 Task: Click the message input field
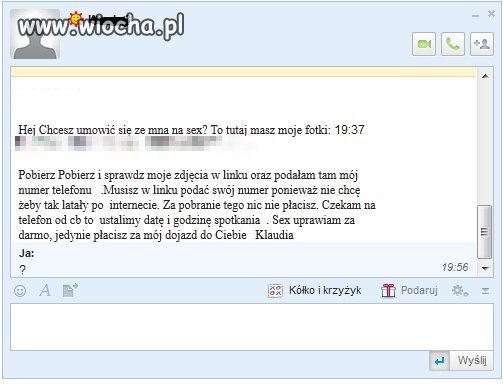[x=252, y=327]
